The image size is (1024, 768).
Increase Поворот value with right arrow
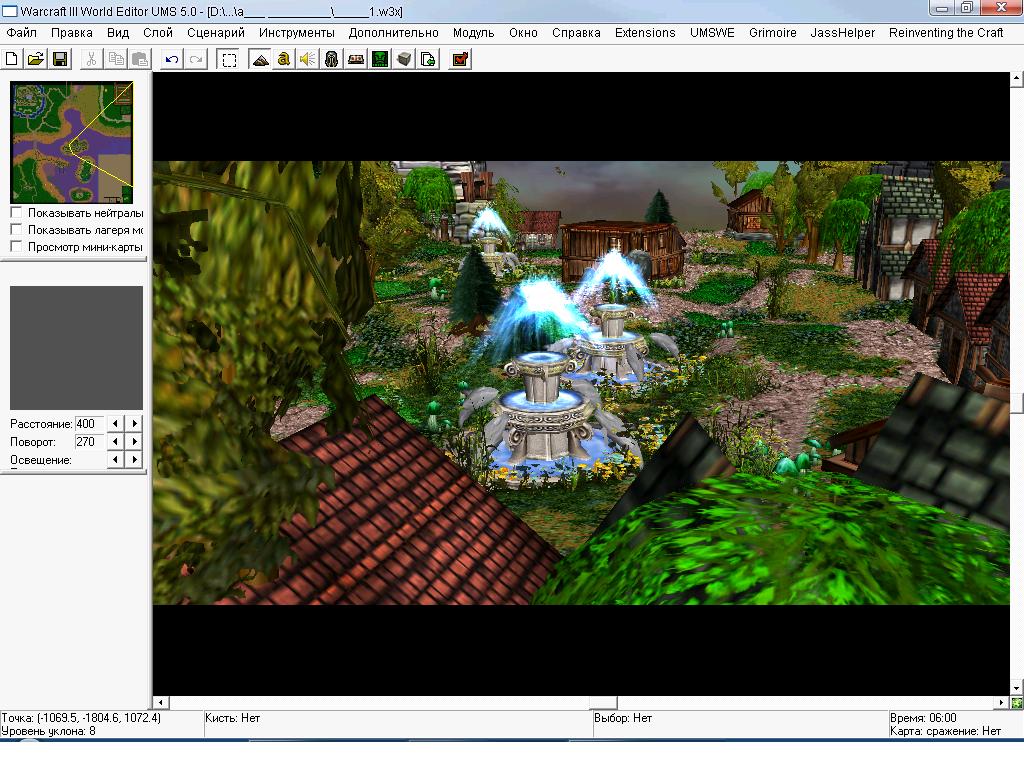[x=134, y=441]
